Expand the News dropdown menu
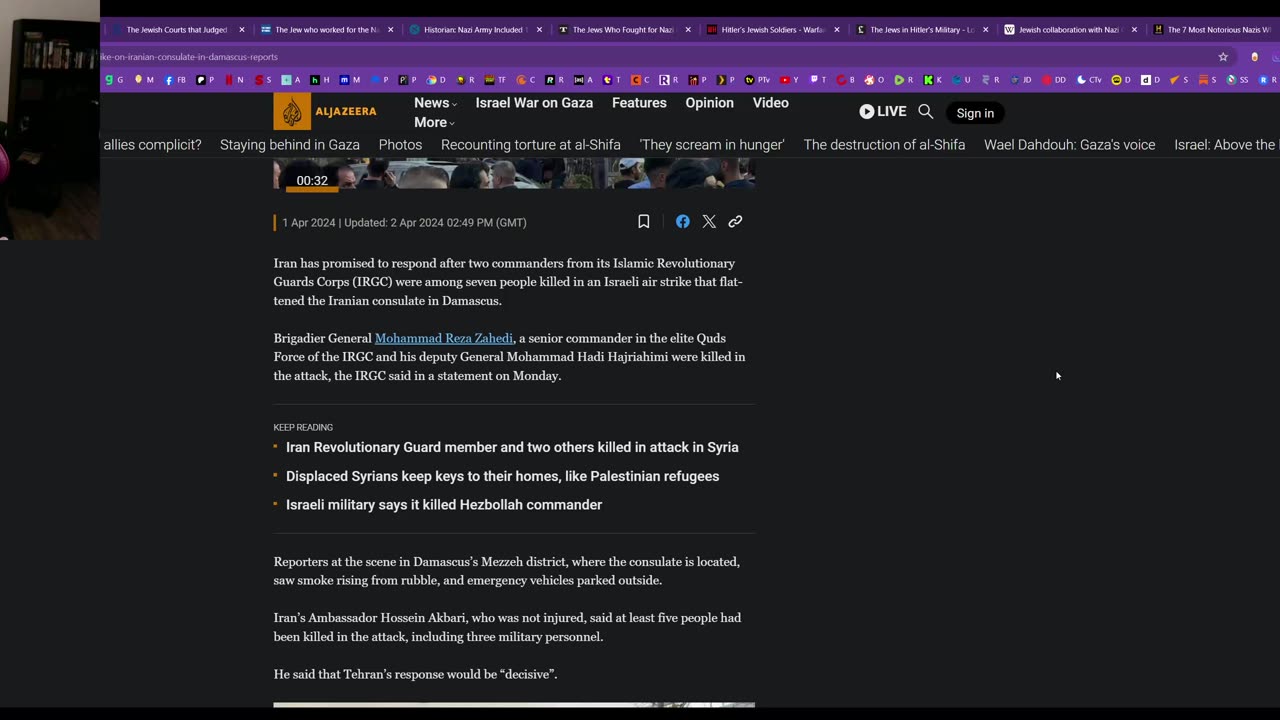Viewport: 1280px width, 720px height. tap(435, 103)
